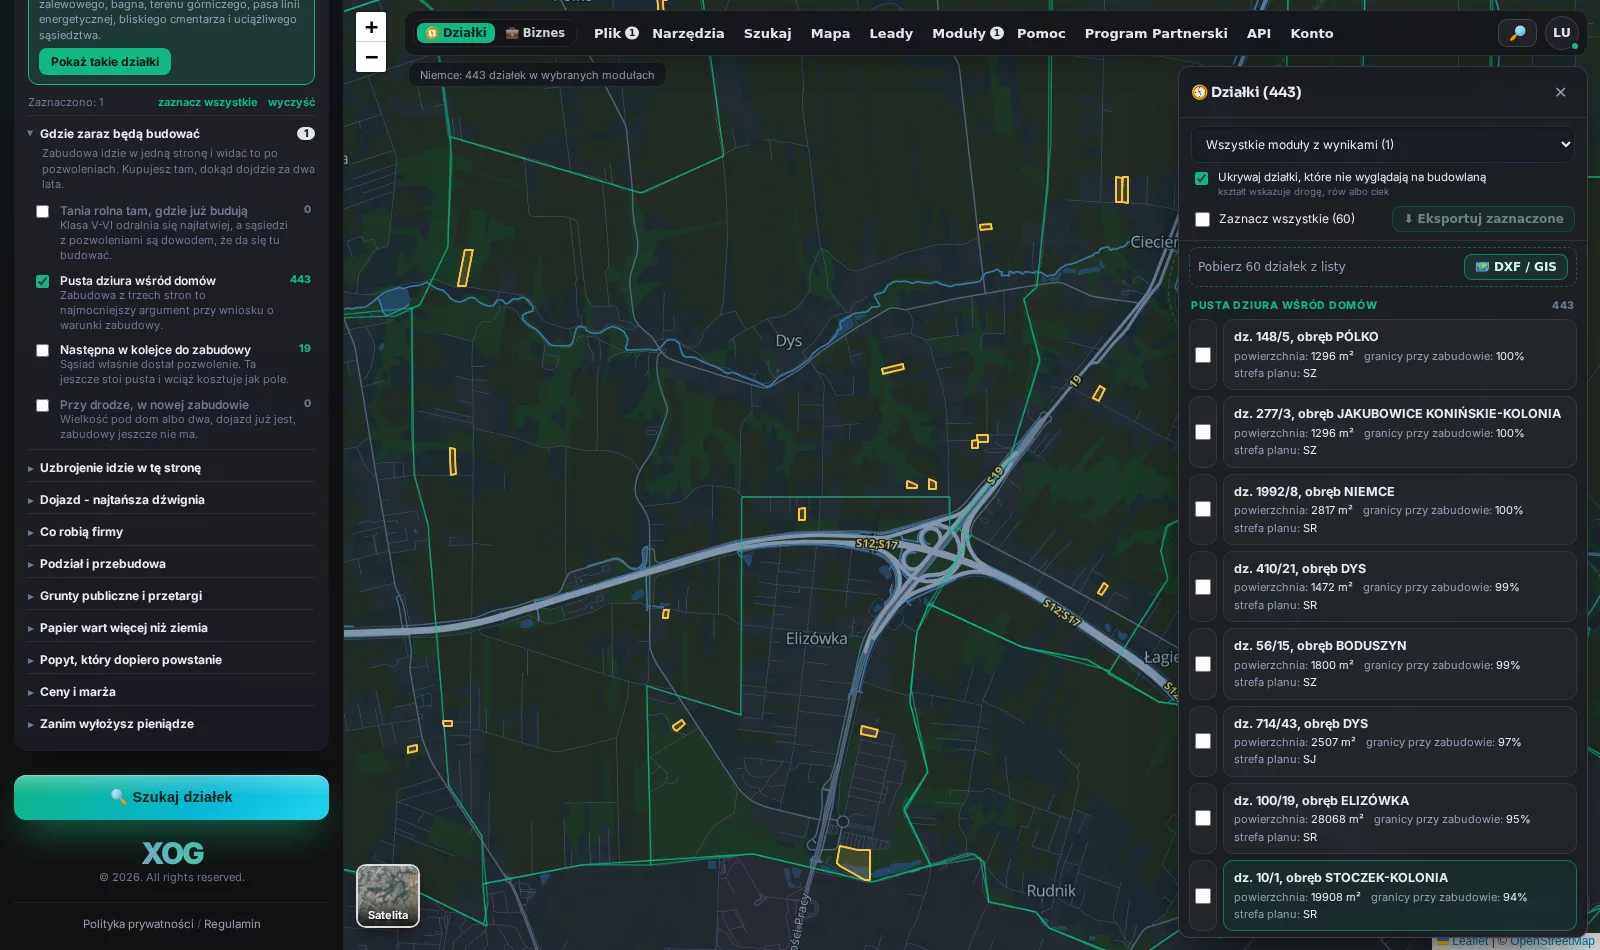Close the Działki results panel

(1560, 92)
